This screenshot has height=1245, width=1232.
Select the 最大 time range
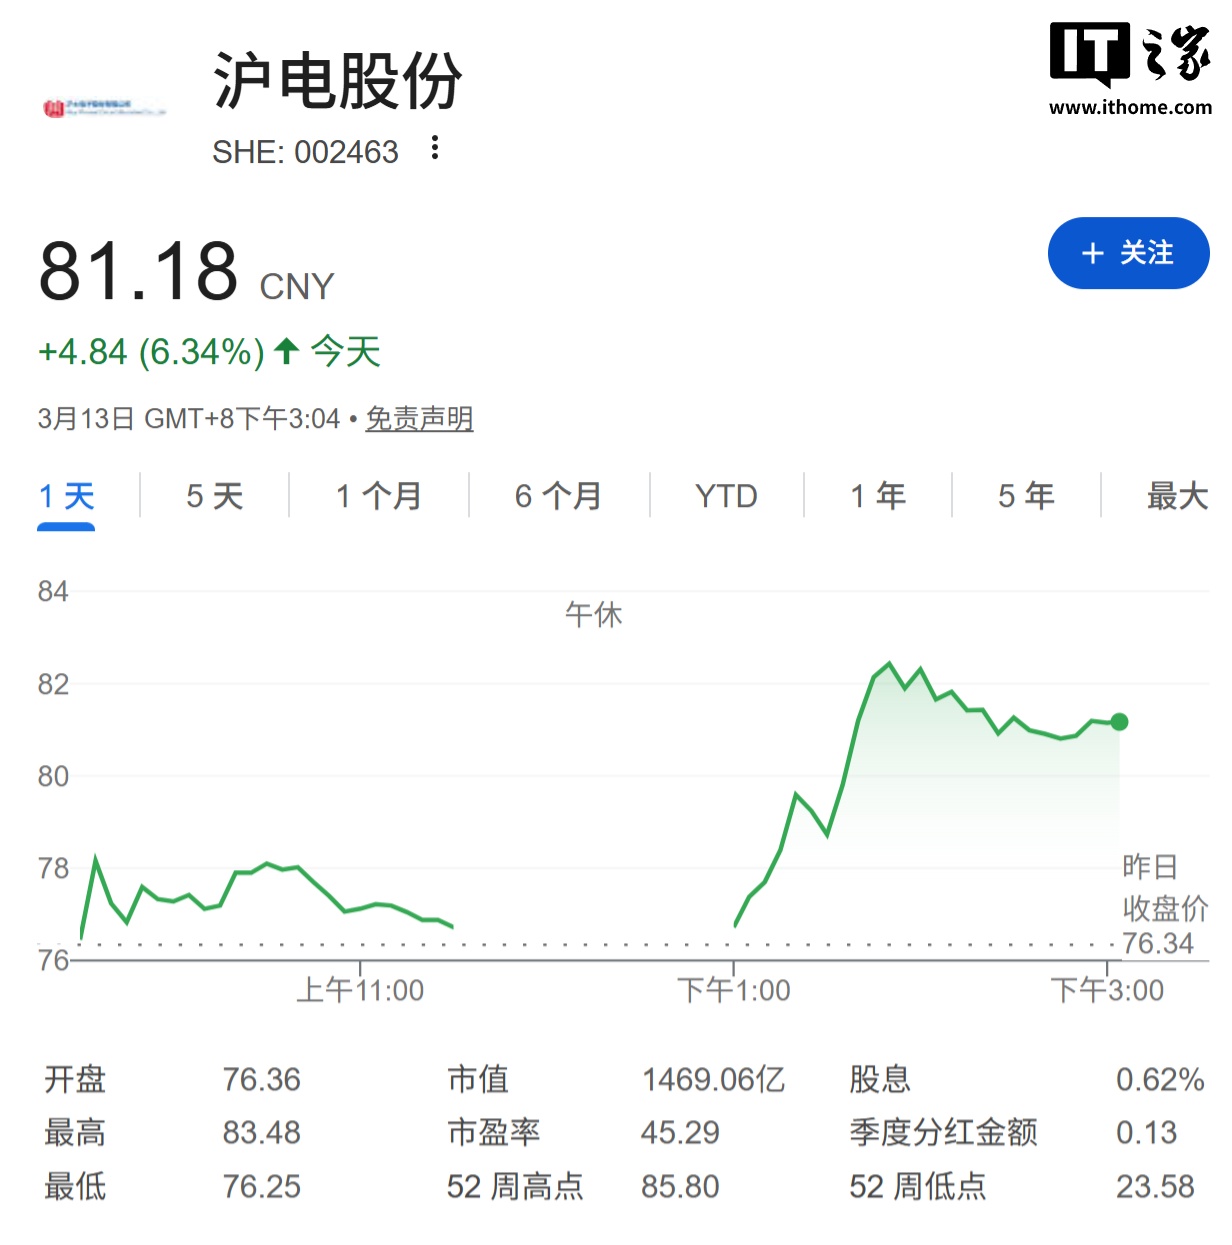1176,495
